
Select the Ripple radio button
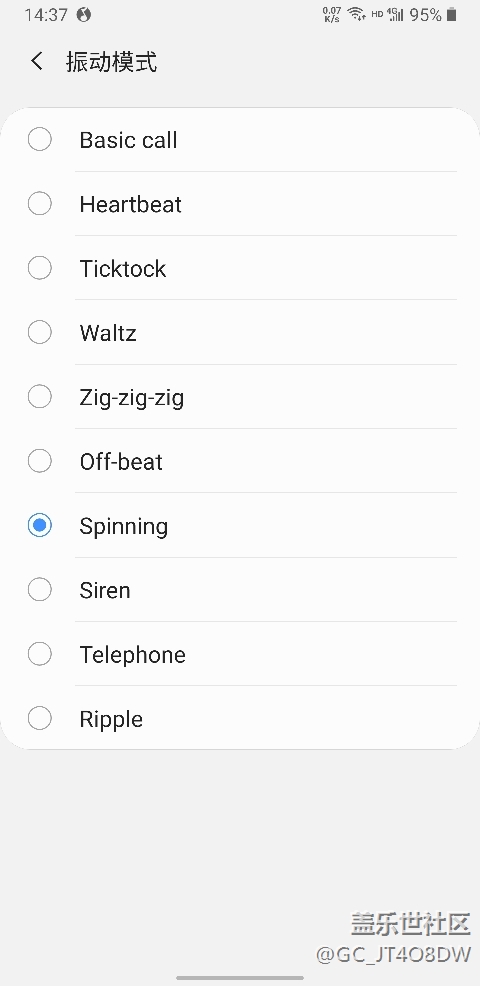40,718
